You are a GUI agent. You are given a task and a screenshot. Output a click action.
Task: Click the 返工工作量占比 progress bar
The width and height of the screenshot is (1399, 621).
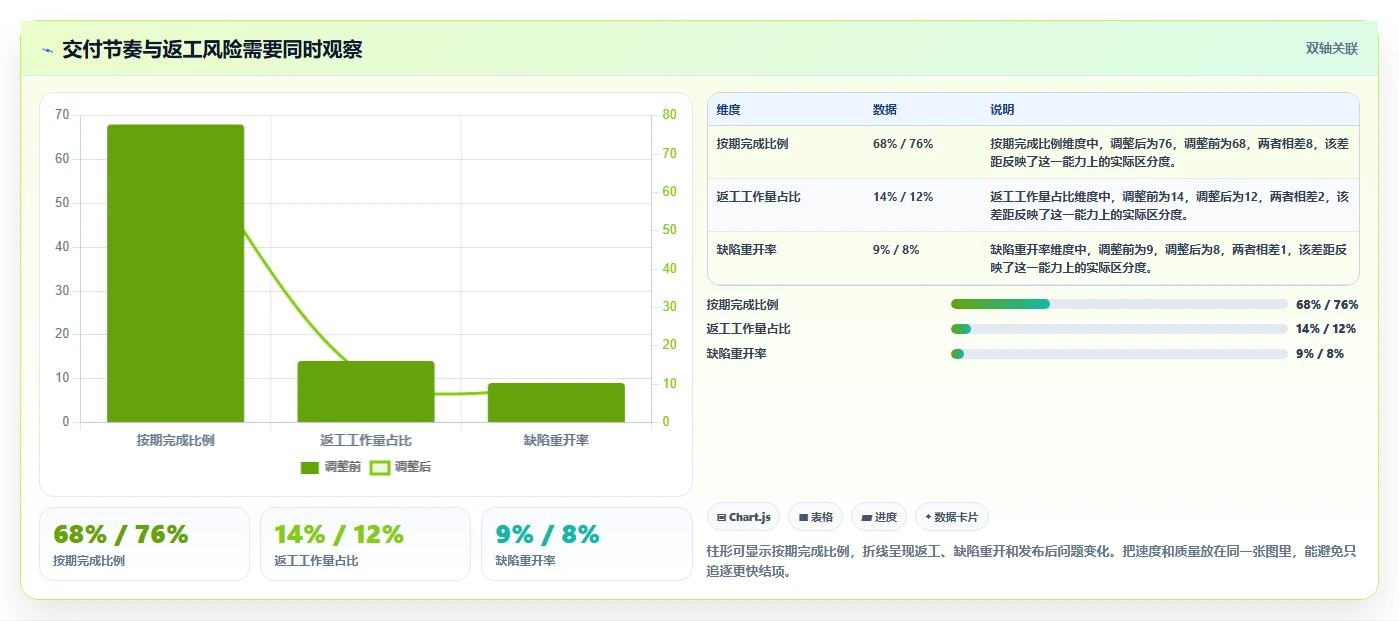(1119, 329)
